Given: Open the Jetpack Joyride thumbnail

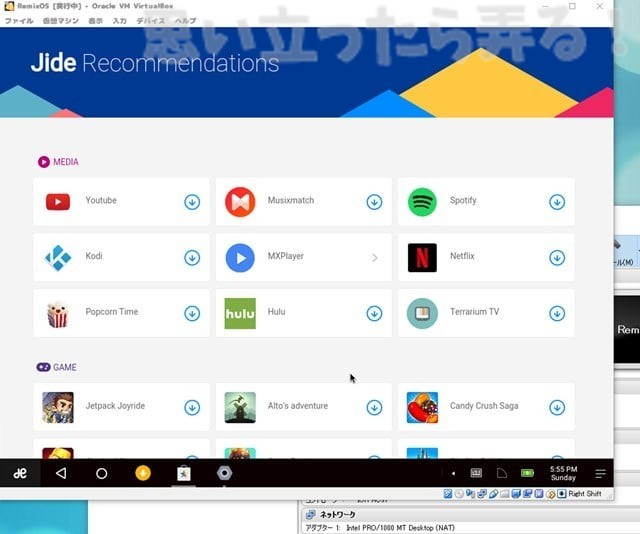Looking at the screenshot, I should 58,407.
